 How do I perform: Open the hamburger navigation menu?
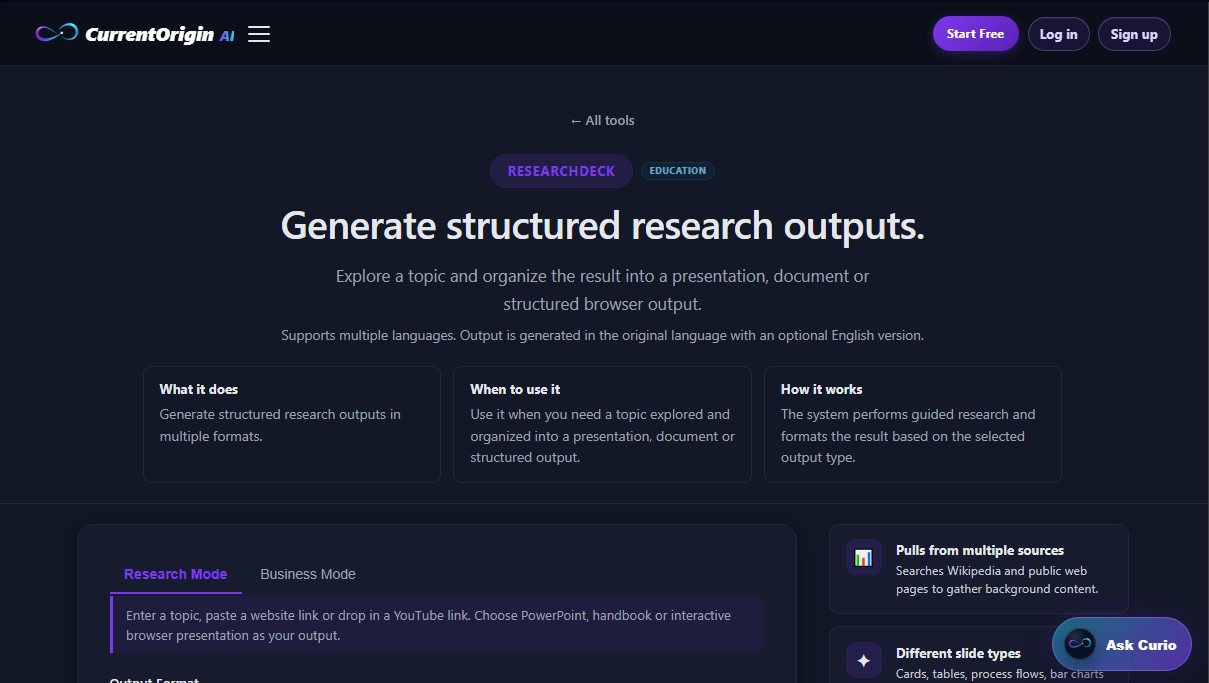[x=259, y=34]
